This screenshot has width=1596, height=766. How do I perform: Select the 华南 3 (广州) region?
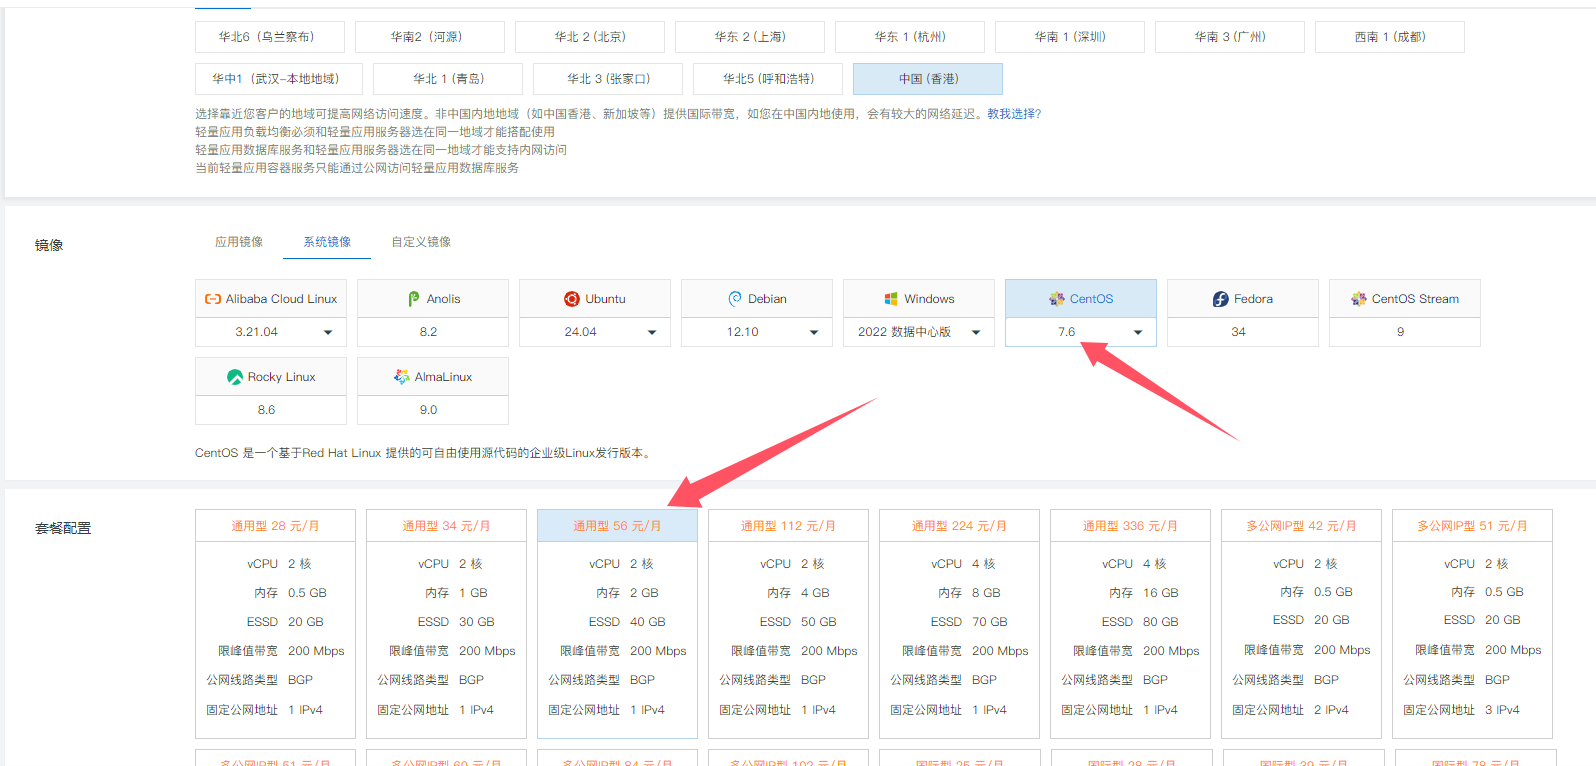click(x=1230, y=37)
